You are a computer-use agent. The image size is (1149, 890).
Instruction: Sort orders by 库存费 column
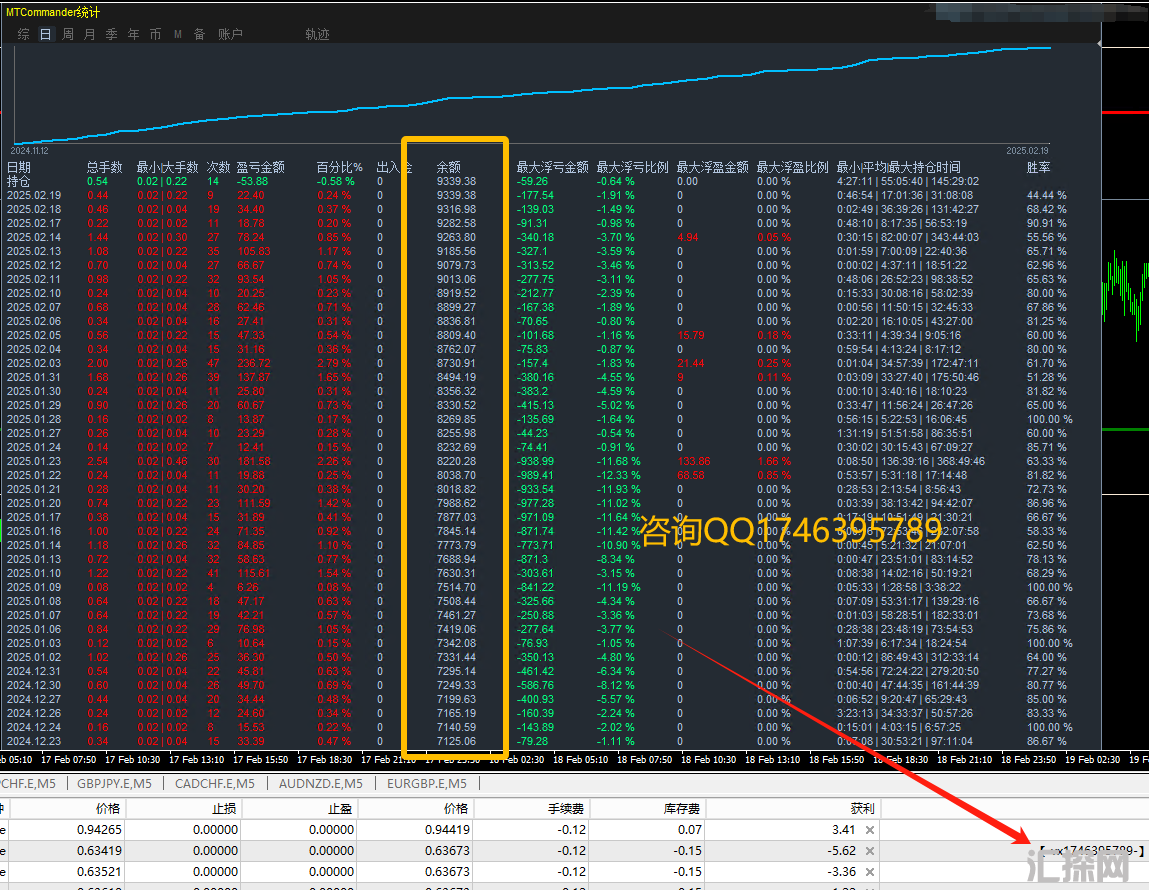[x=681, y=809]
